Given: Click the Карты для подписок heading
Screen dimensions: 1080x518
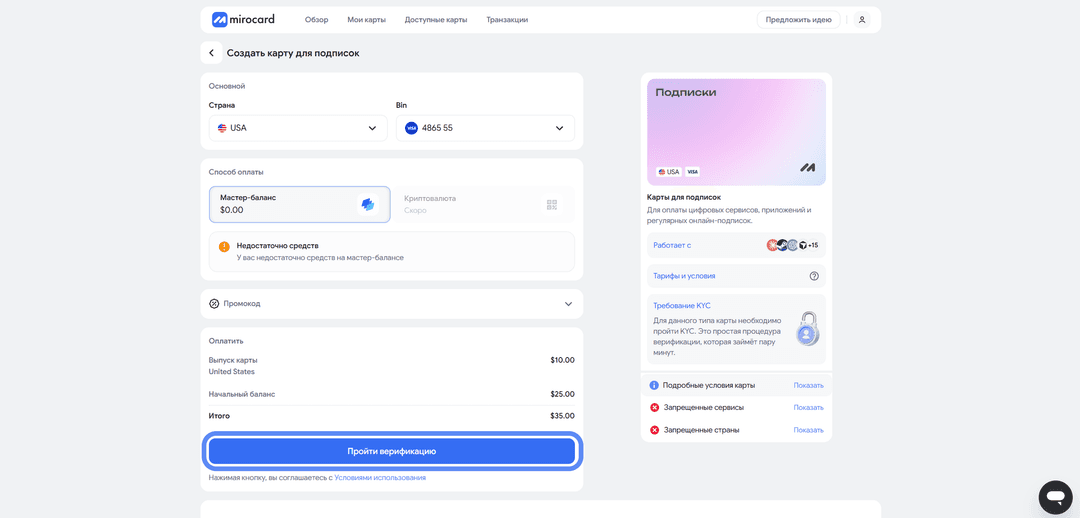Looking at the screenshot, I should pyautogui.click(x=684, y=197).
